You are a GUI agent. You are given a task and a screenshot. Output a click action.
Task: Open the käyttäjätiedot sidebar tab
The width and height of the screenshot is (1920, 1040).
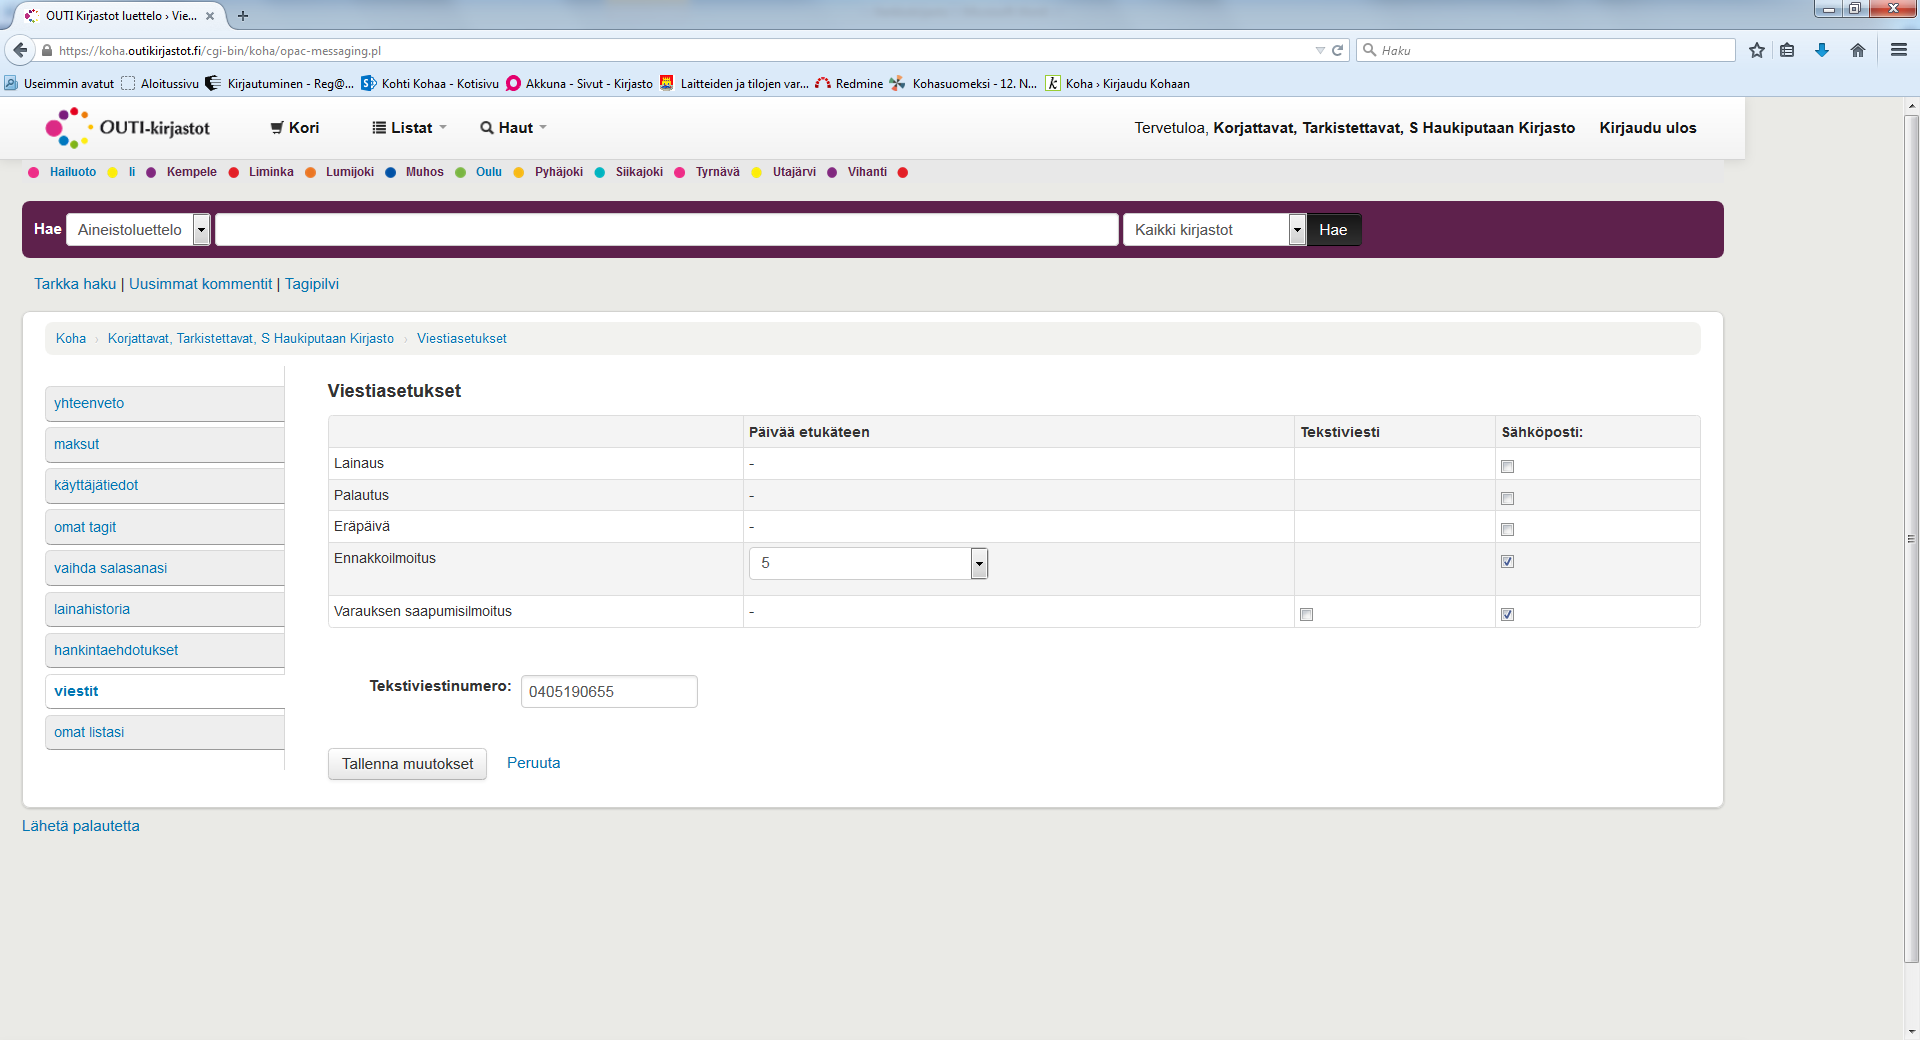point(165,485)
